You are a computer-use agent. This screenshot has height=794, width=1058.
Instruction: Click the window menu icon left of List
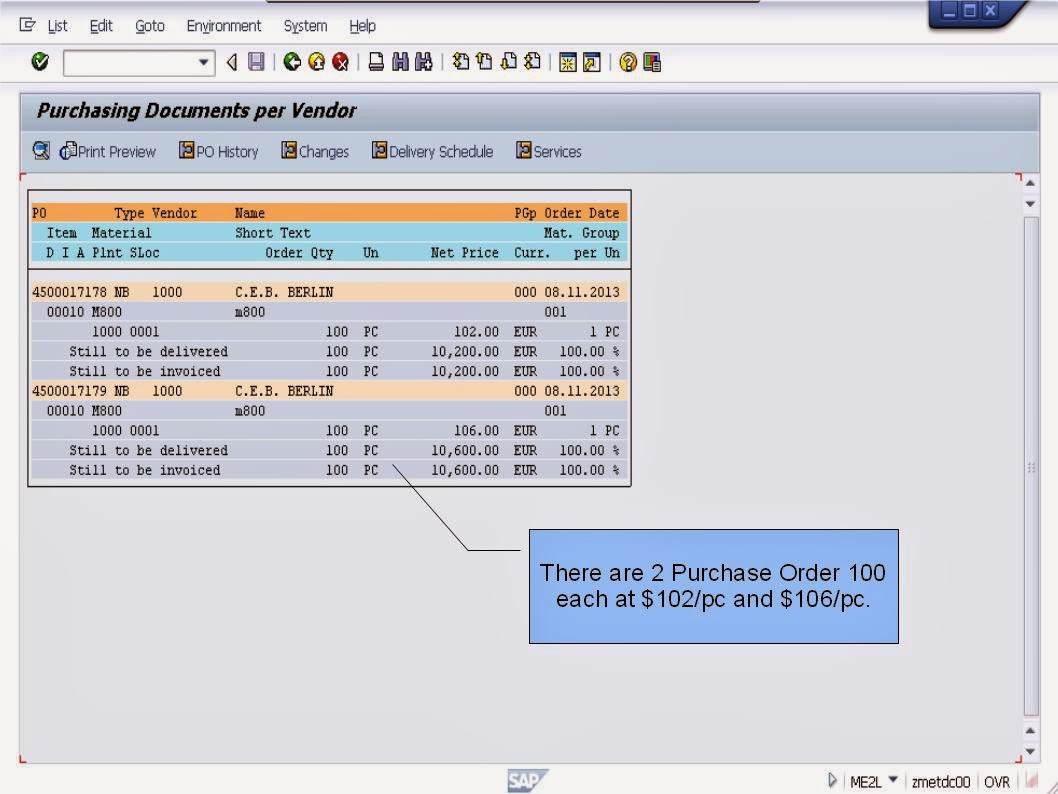click(x=27, y=26)
